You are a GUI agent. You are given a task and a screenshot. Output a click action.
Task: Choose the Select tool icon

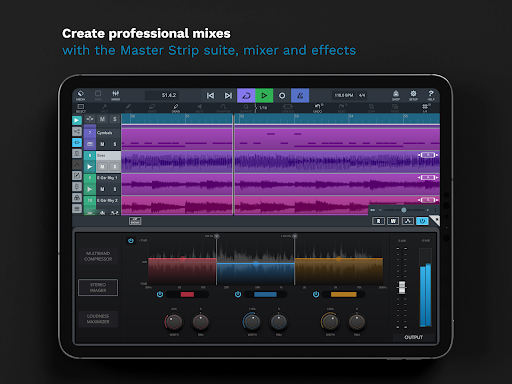pyautogui.click(x=81, y=108)
